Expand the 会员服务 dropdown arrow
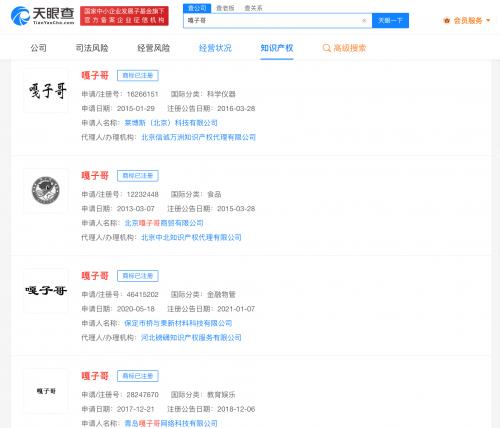The width and height of the screenshot is (500, 428). (488, 20)
